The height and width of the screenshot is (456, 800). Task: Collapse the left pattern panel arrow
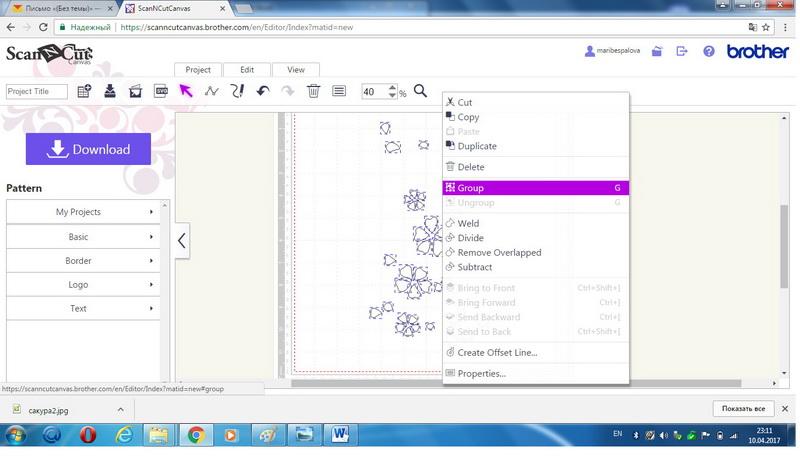181,241
